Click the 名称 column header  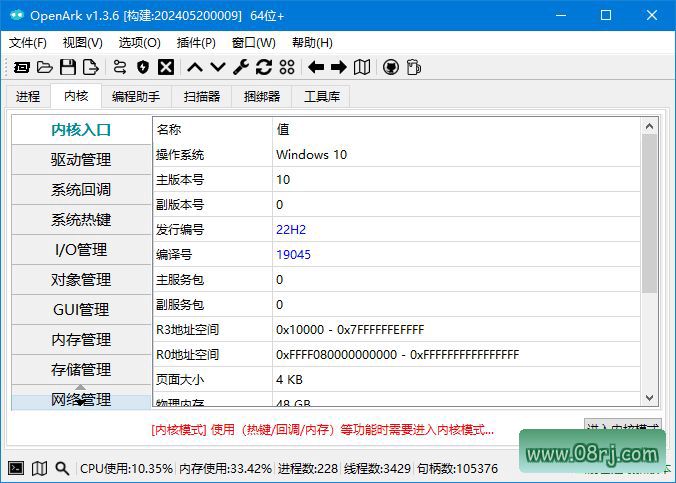click(213, 129)
